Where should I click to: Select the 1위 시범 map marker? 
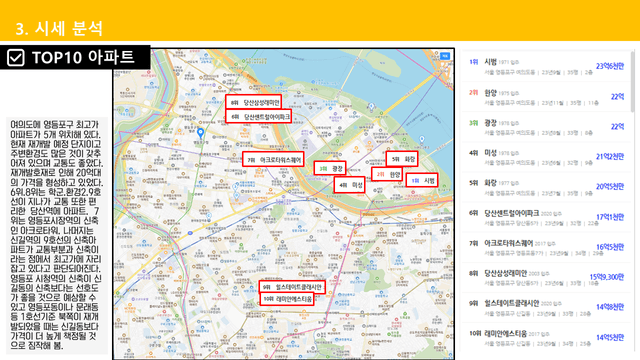[x=422, y=180]
